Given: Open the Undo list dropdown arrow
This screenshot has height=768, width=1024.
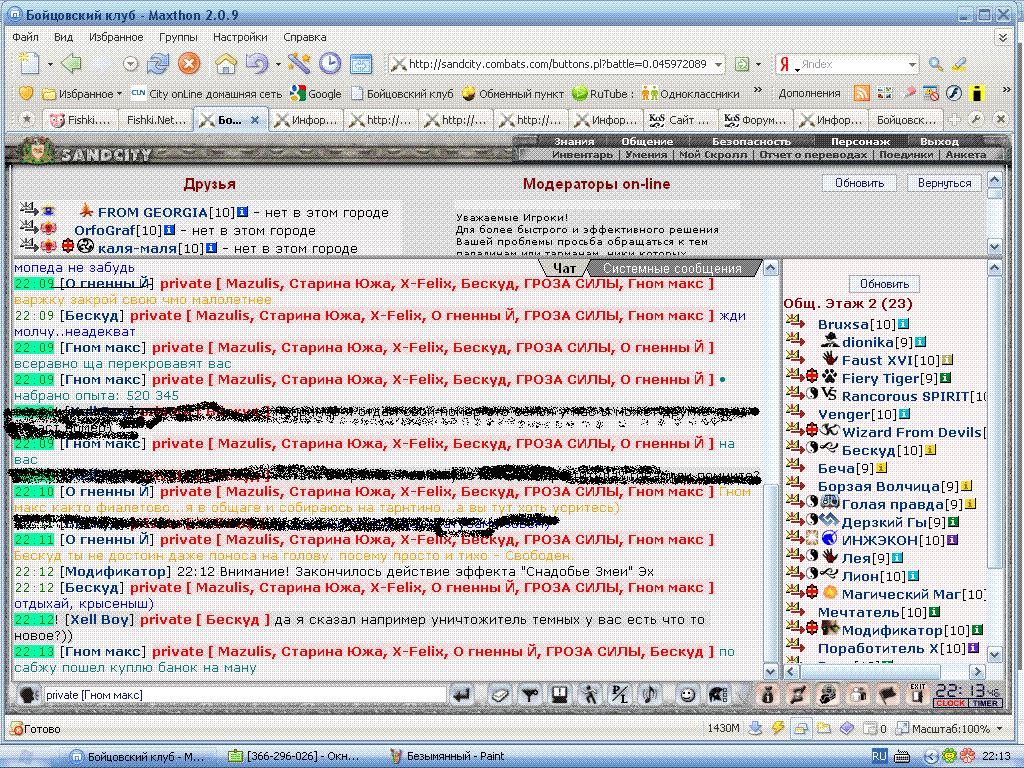Looking at the screenshot, I should click(278, 64).
